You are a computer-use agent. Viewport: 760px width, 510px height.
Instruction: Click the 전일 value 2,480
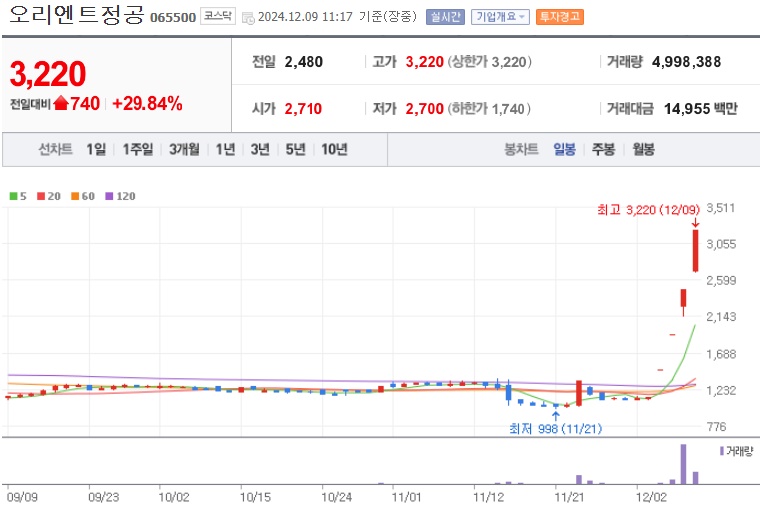point(304,62)
